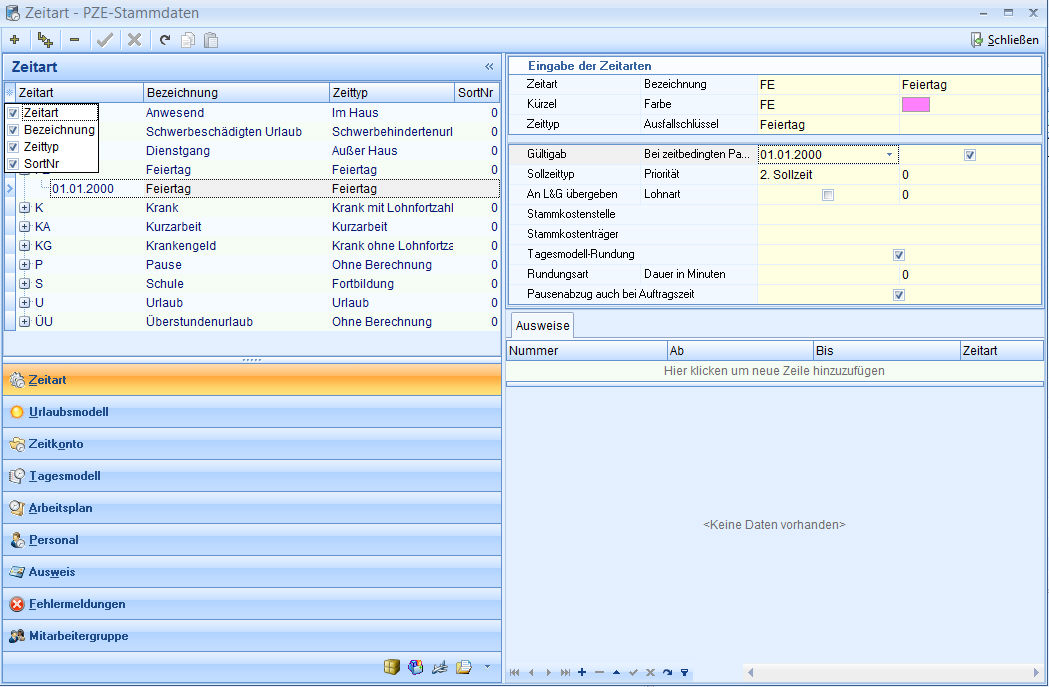Image resolution: width=1049 pixels, height=687 pixels.
Task: Click the delete record minus icon
Action: [75, 40]
